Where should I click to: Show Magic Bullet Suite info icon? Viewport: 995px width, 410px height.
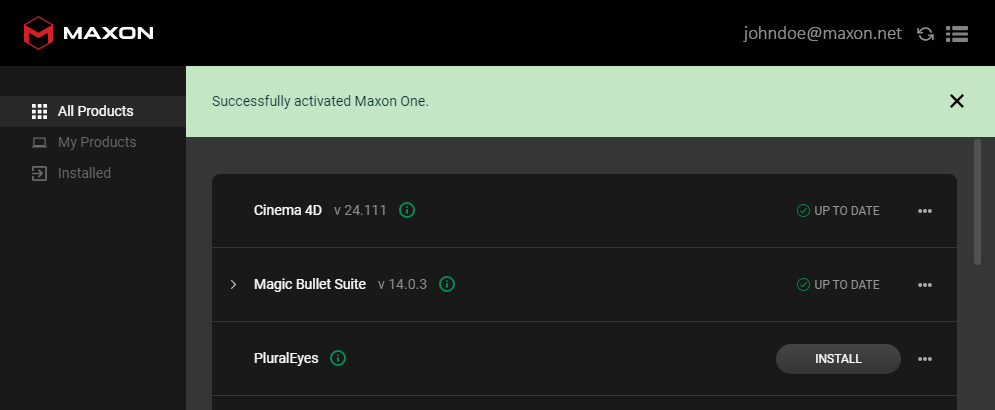point(447,284)
